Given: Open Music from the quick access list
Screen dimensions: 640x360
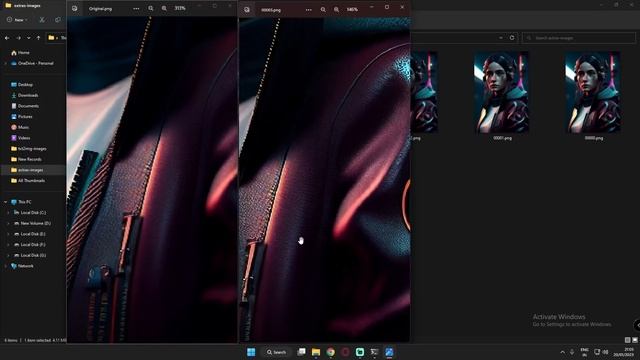Looking at the screenshot, I should [20, 127].
